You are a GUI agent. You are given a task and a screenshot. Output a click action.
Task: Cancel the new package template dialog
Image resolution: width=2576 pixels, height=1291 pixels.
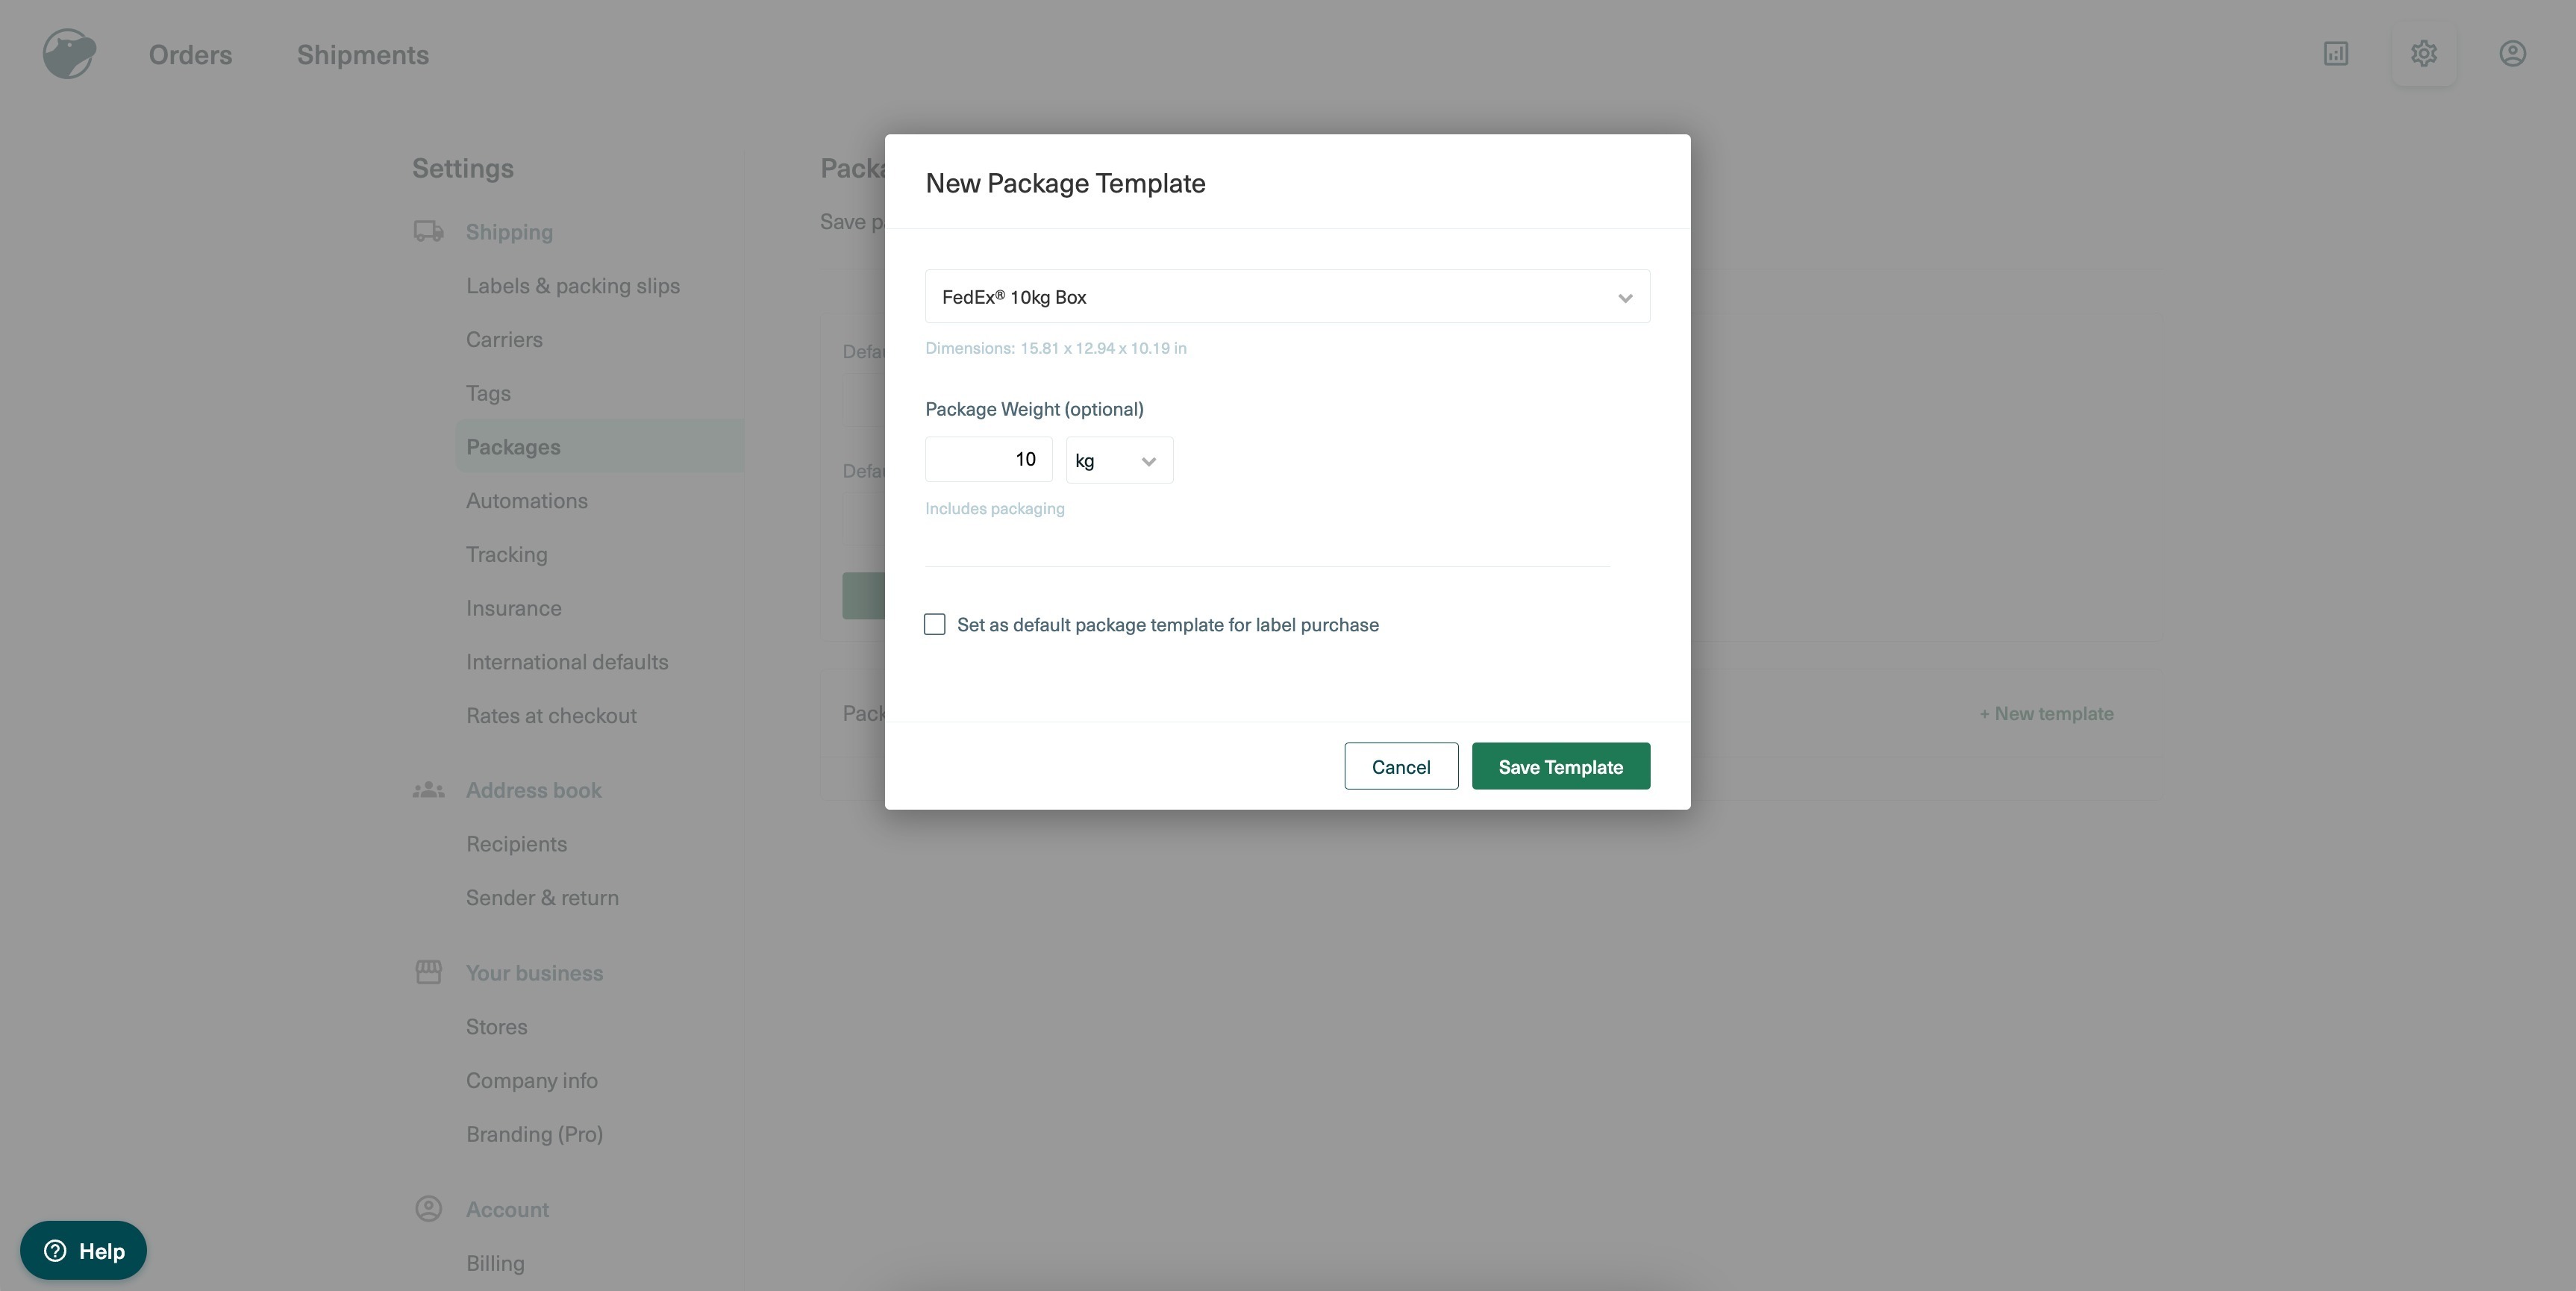pyautogui.click(x=1400, y=767)
